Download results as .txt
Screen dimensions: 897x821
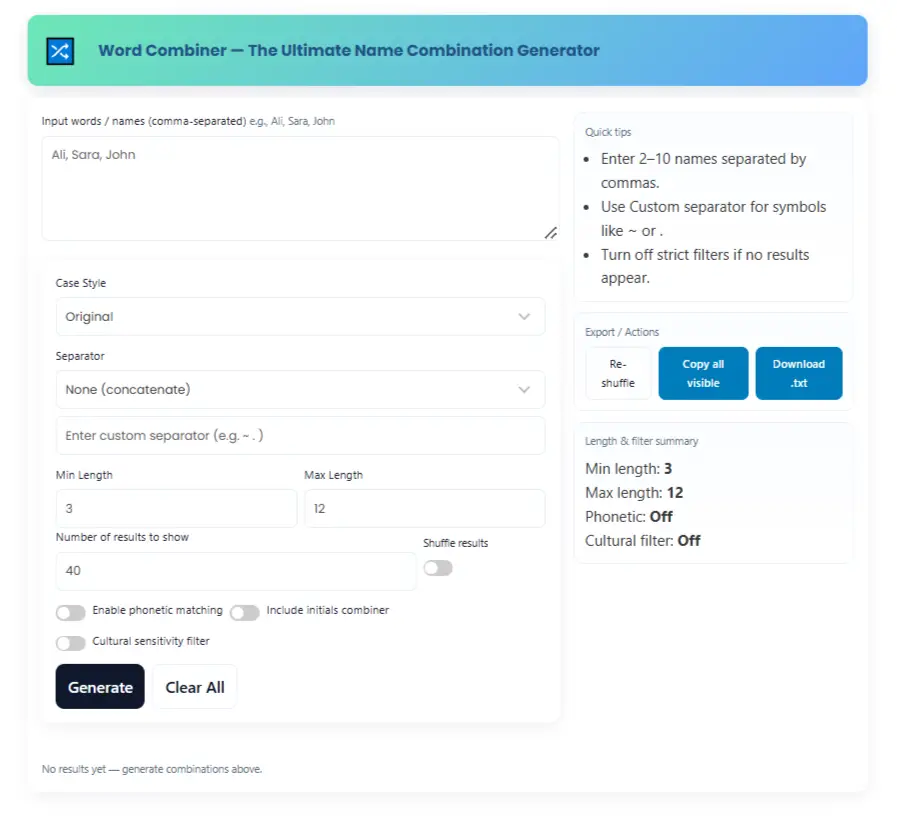click(798, 374)
